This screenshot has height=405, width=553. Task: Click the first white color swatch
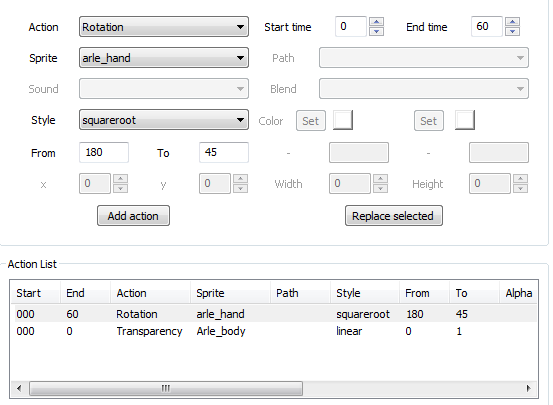tap(343, 120)
